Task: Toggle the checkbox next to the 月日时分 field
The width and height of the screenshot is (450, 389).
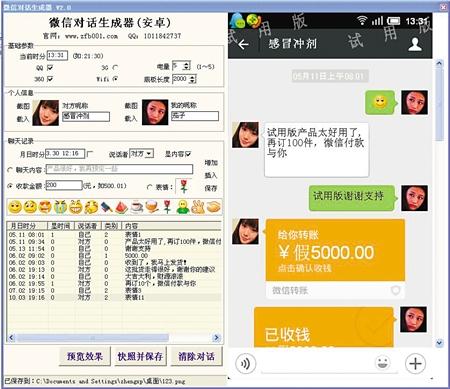Action: (89, 154)
